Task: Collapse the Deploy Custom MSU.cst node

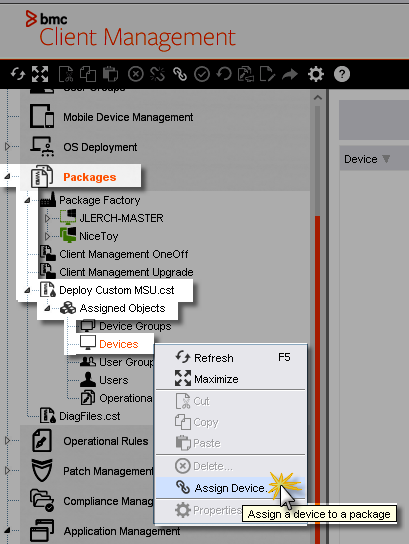Action: (x=27, y=290)
